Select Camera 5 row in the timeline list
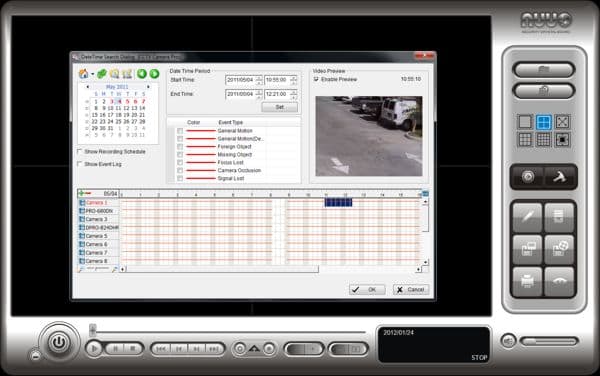The height and width of the screenshot is (376, 600). 99,236
